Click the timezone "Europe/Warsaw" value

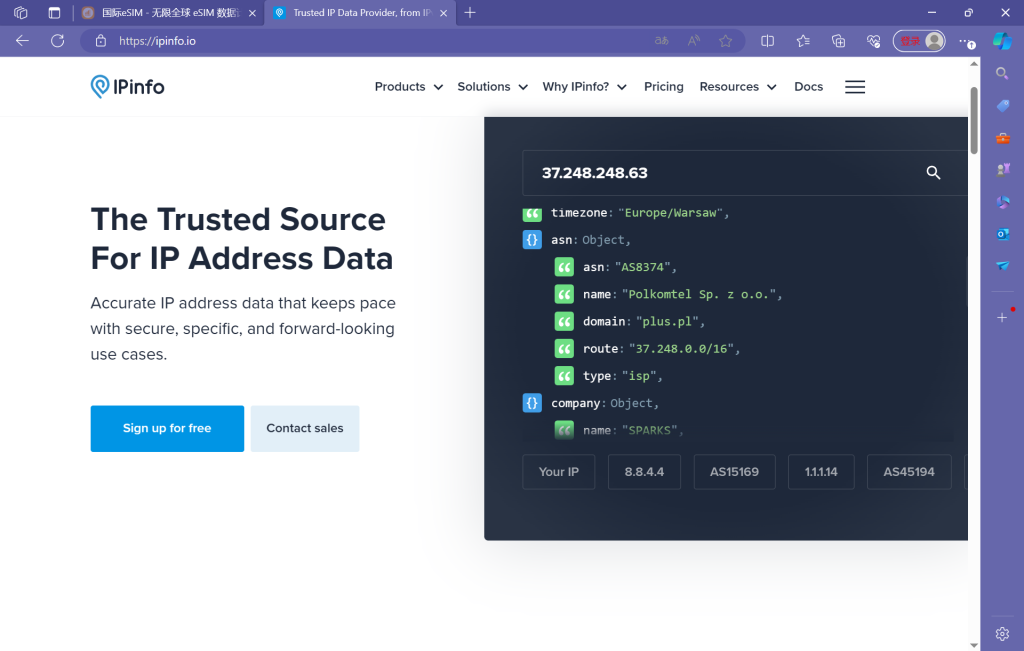pos(670,213)
